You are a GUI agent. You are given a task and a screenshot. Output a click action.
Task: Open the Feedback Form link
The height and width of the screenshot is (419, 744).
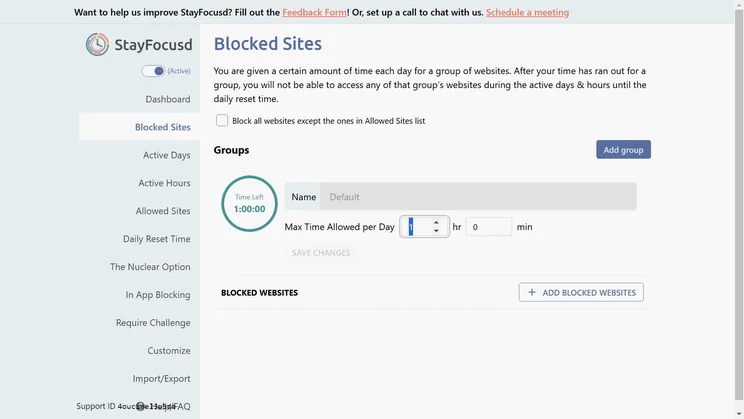pyautogui.click(x=314, y=12)
